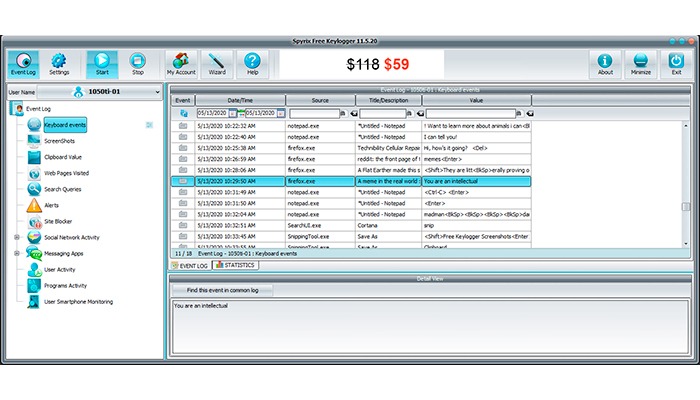The image size is (700, 400).
Task: Click the filter icon under the Event column
Action: tap(183, 113)
